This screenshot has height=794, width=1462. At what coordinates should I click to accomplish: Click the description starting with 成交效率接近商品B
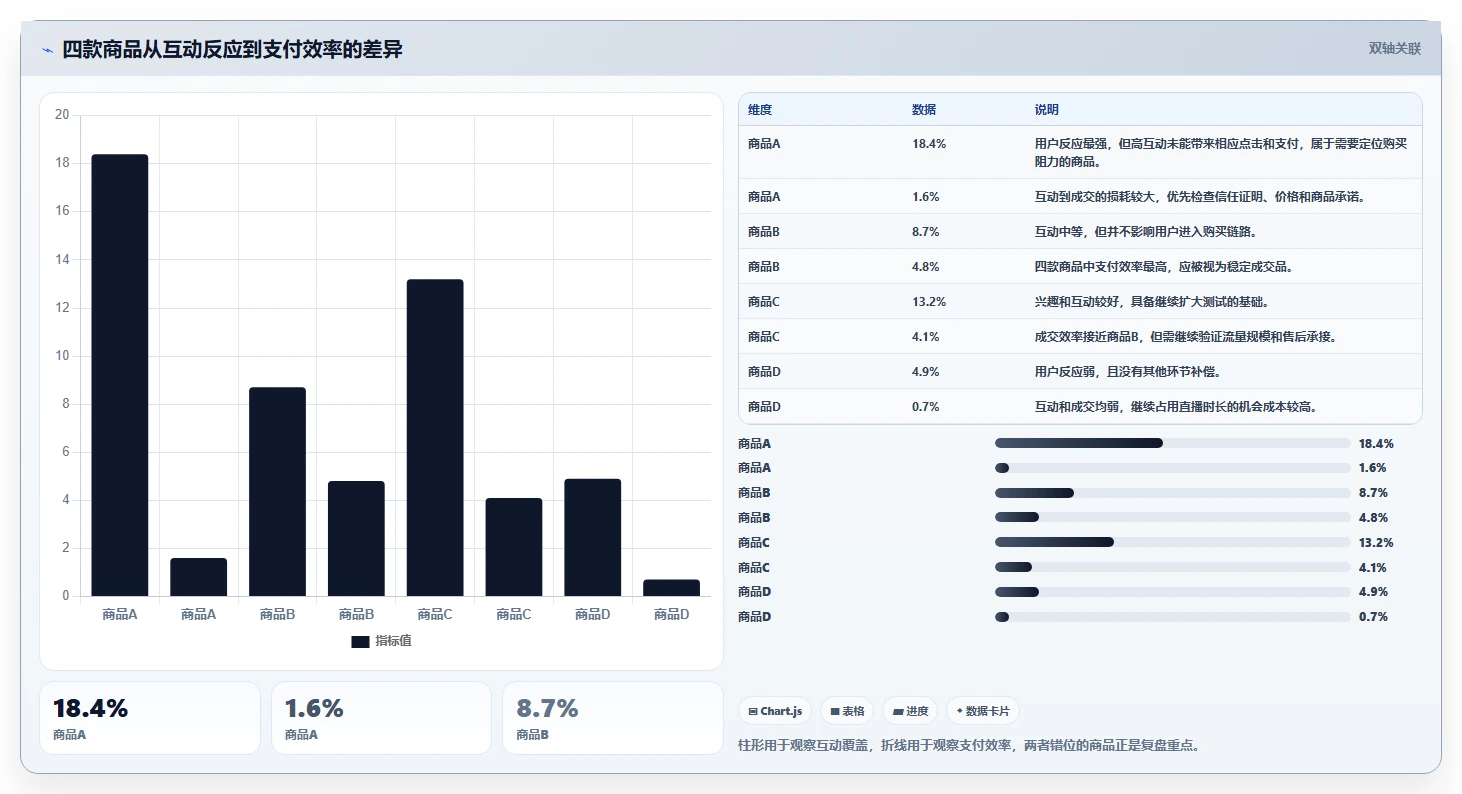tap(1186, 337)
